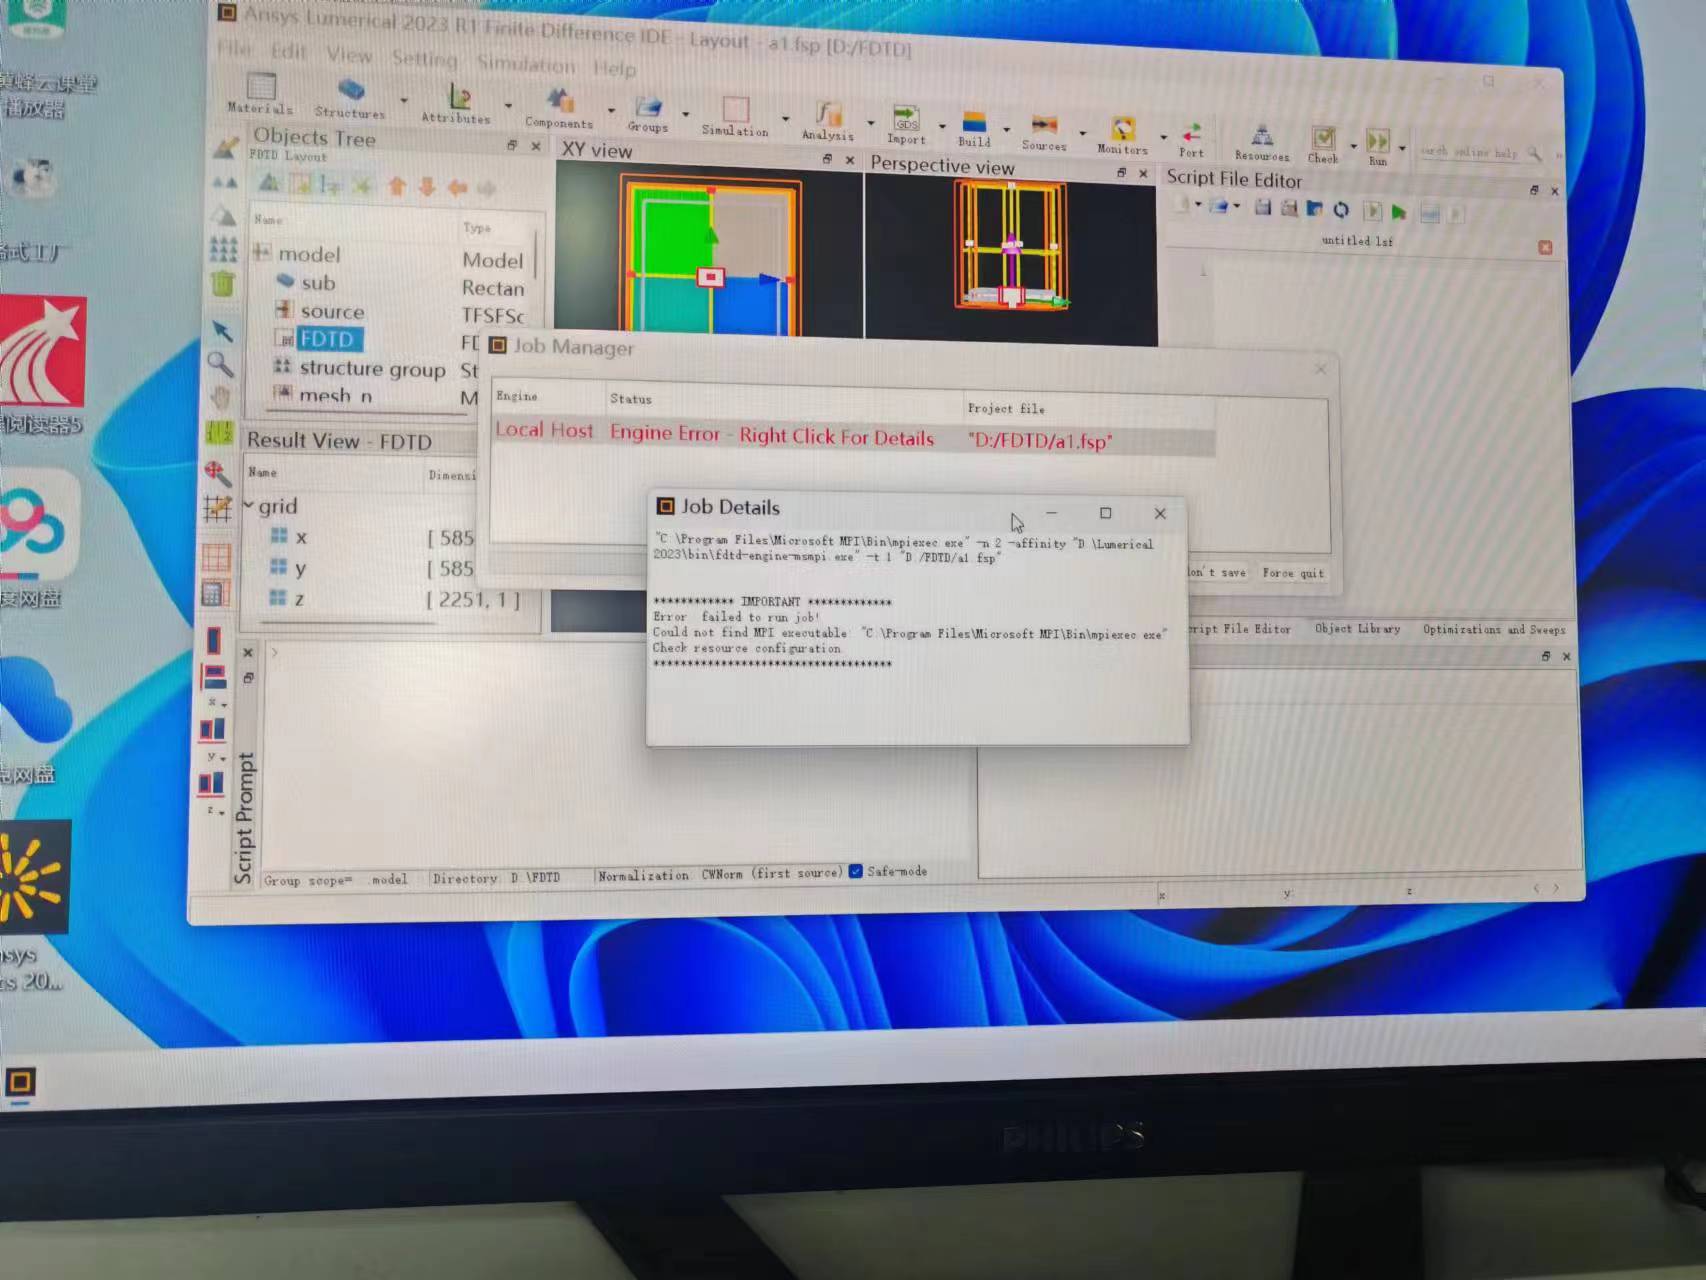Click the GDS Import icon
The image size is (1706, 1280).
click(906, 119)
